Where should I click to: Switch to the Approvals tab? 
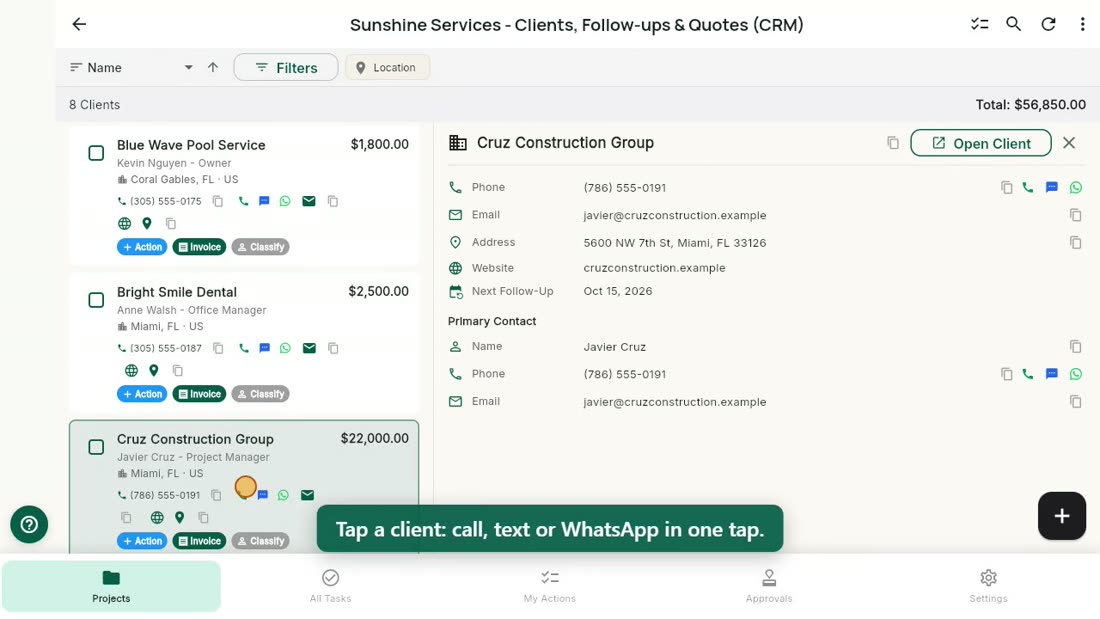coord(769,586)
